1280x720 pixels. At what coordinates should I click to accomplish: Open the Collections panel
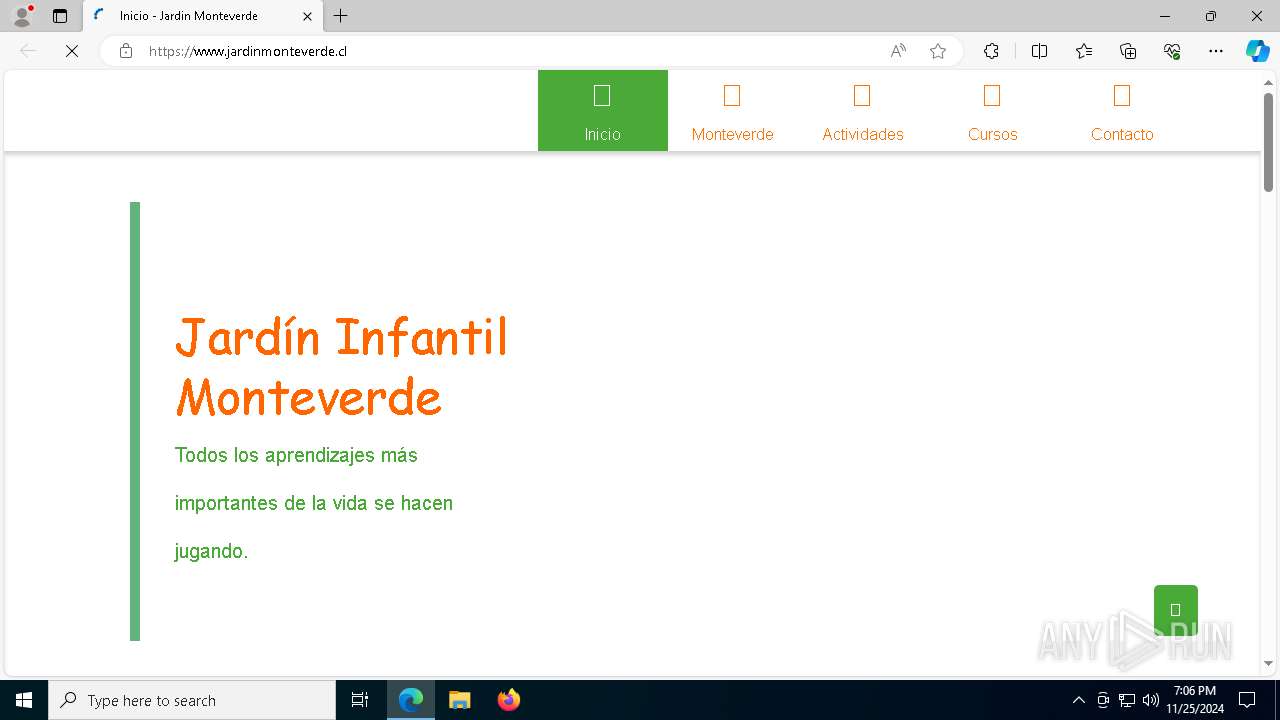point(1128,51)
